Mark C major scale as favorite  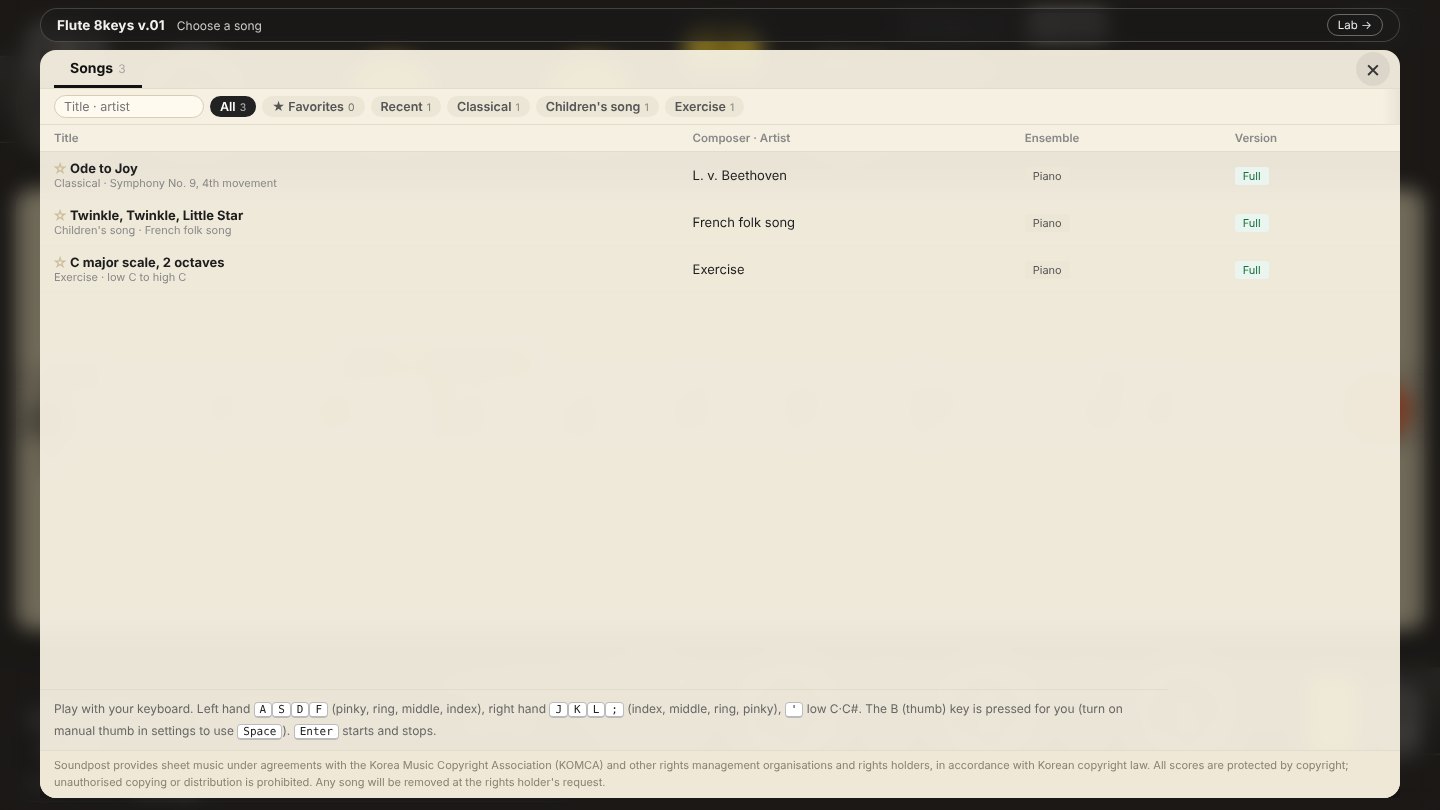(60, 262)
